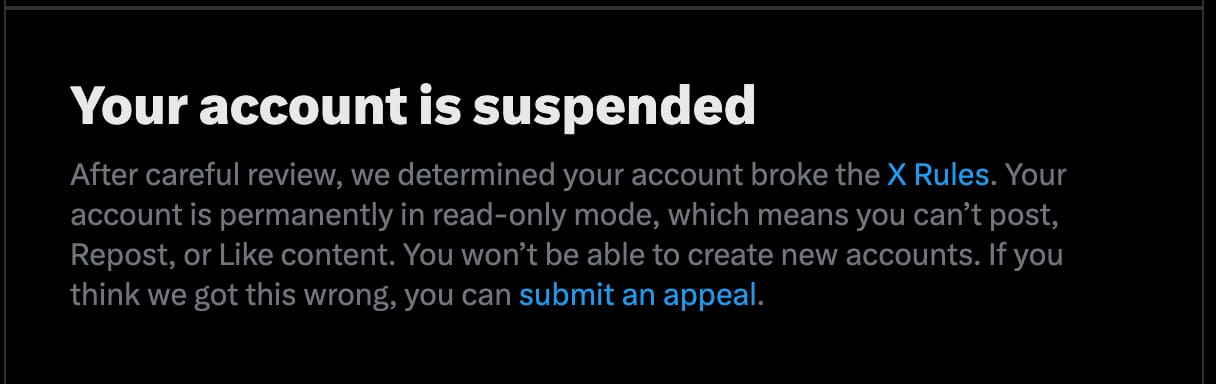Click 'If you' ending the third line
Viewport: 1216px width, 384px height.
1036,255
